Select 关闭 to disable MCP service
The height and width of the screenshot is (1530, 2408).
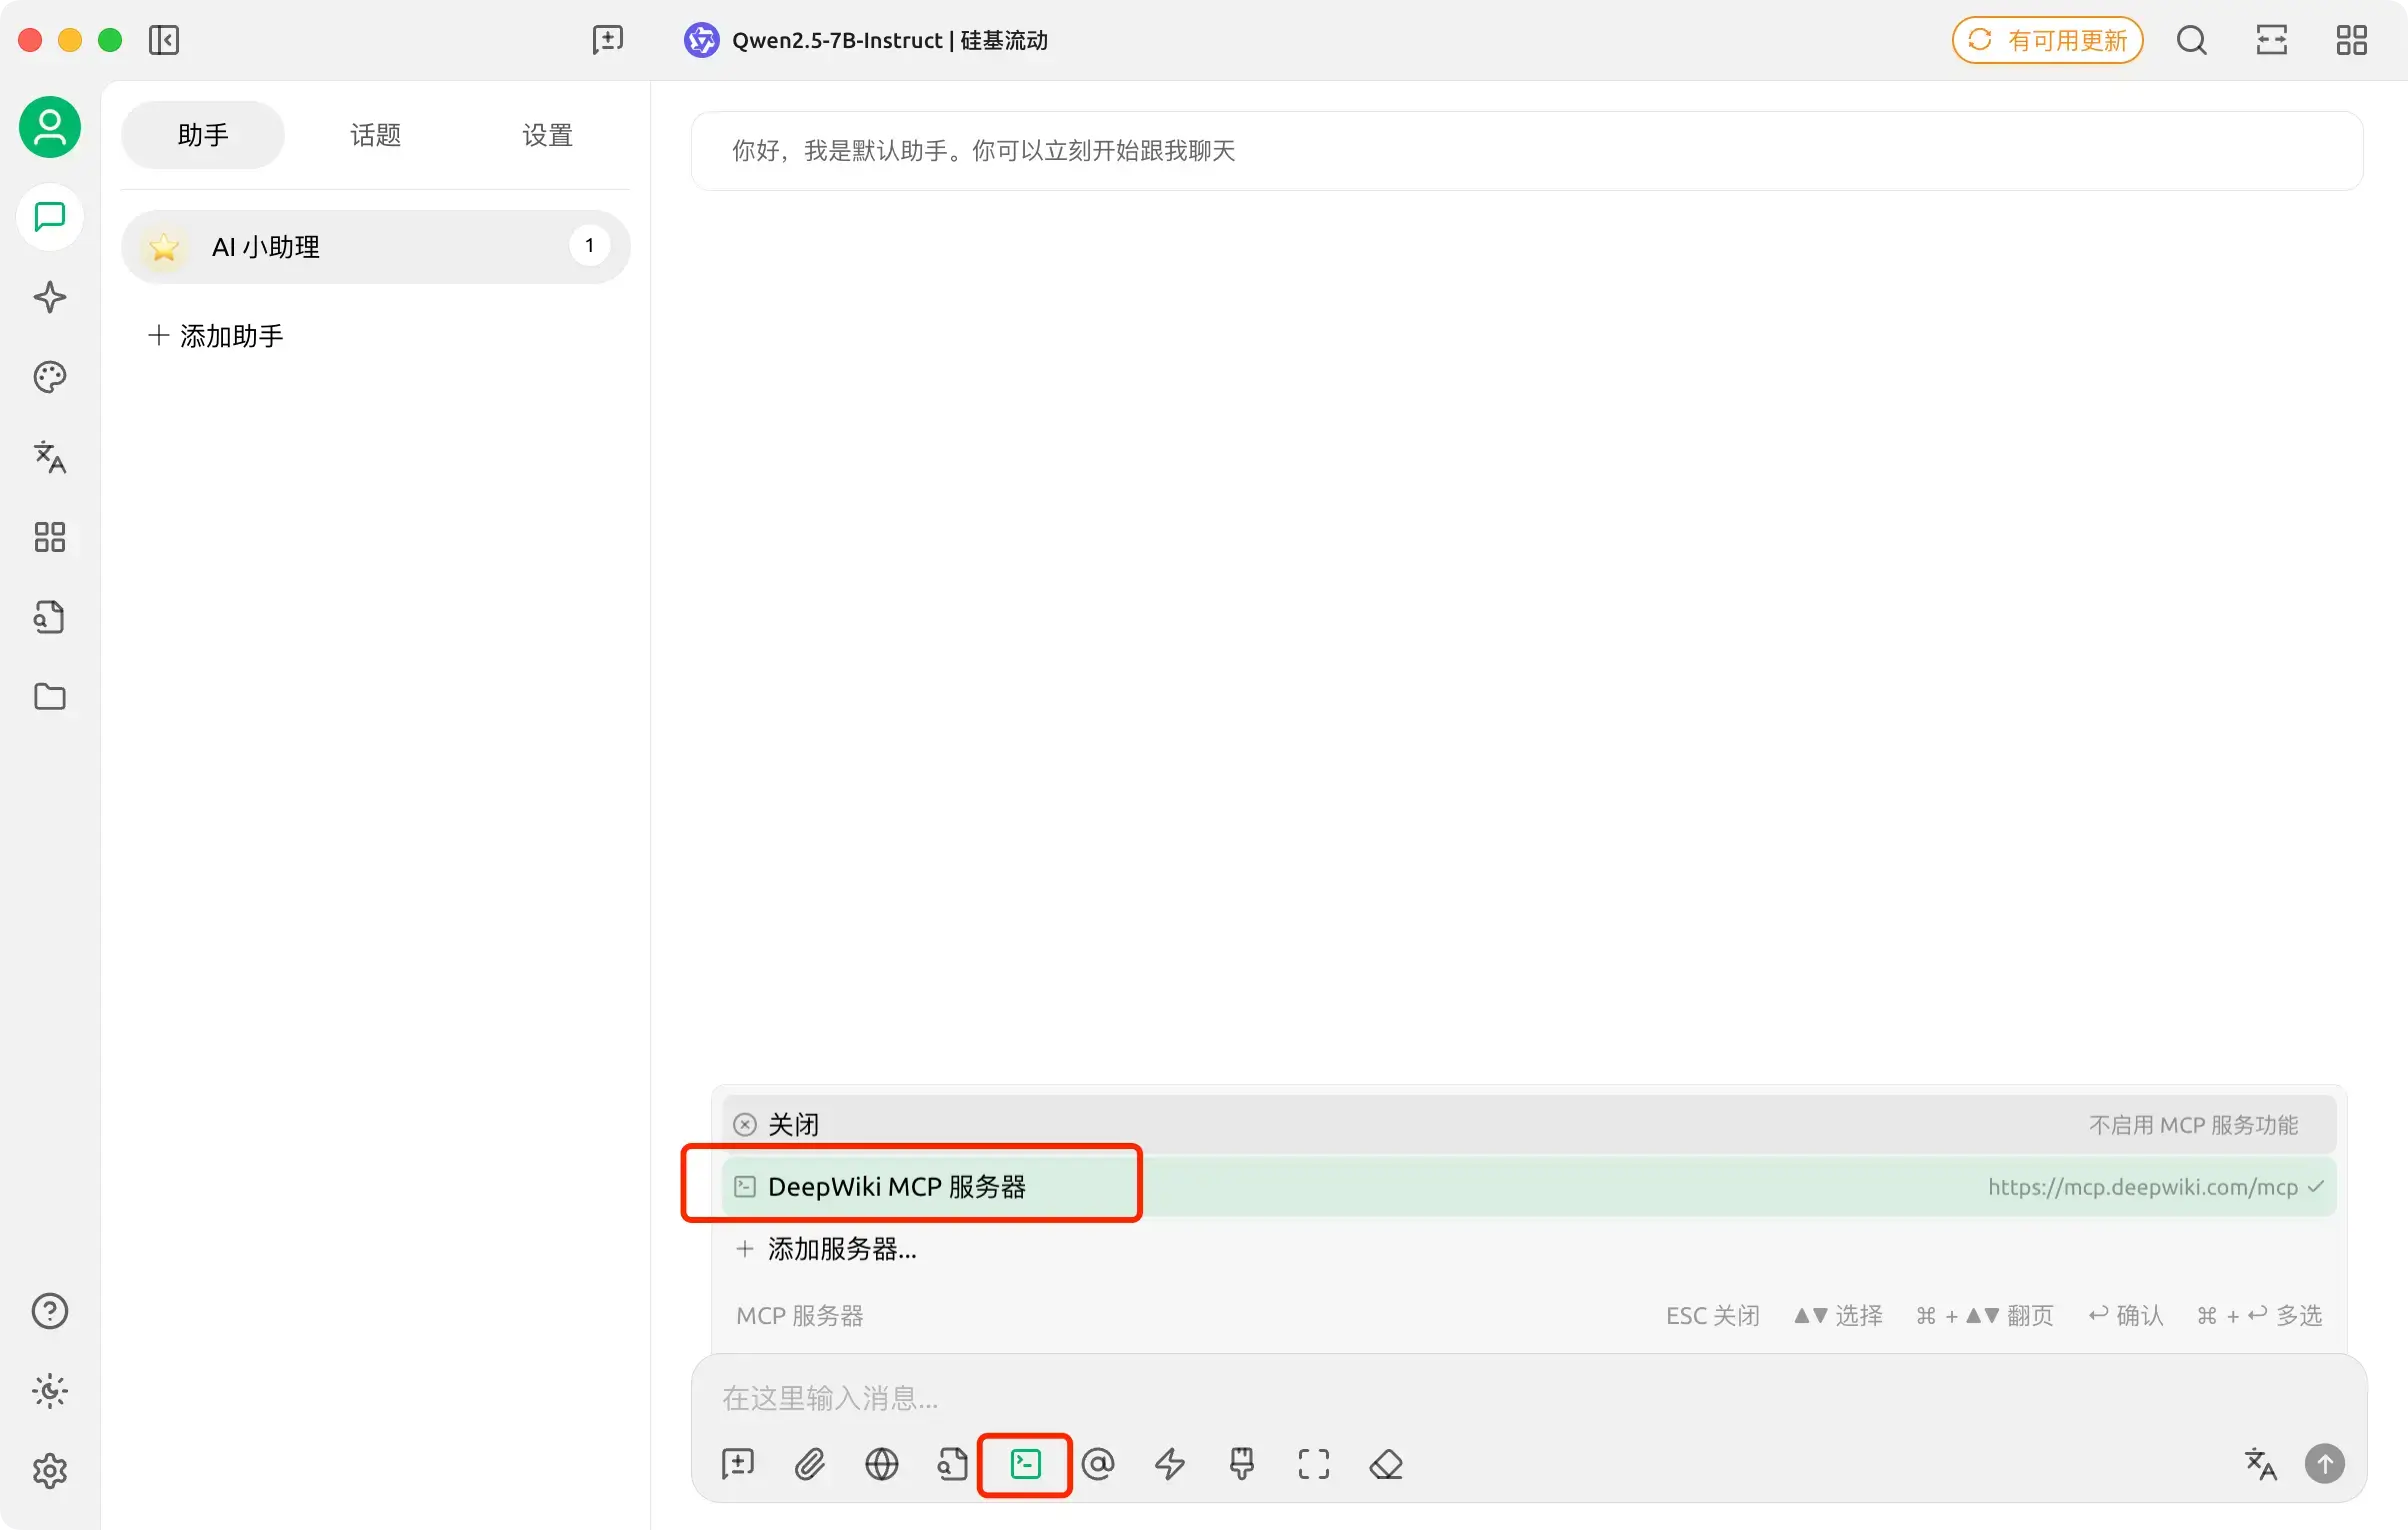(x=1529, y=1125)
